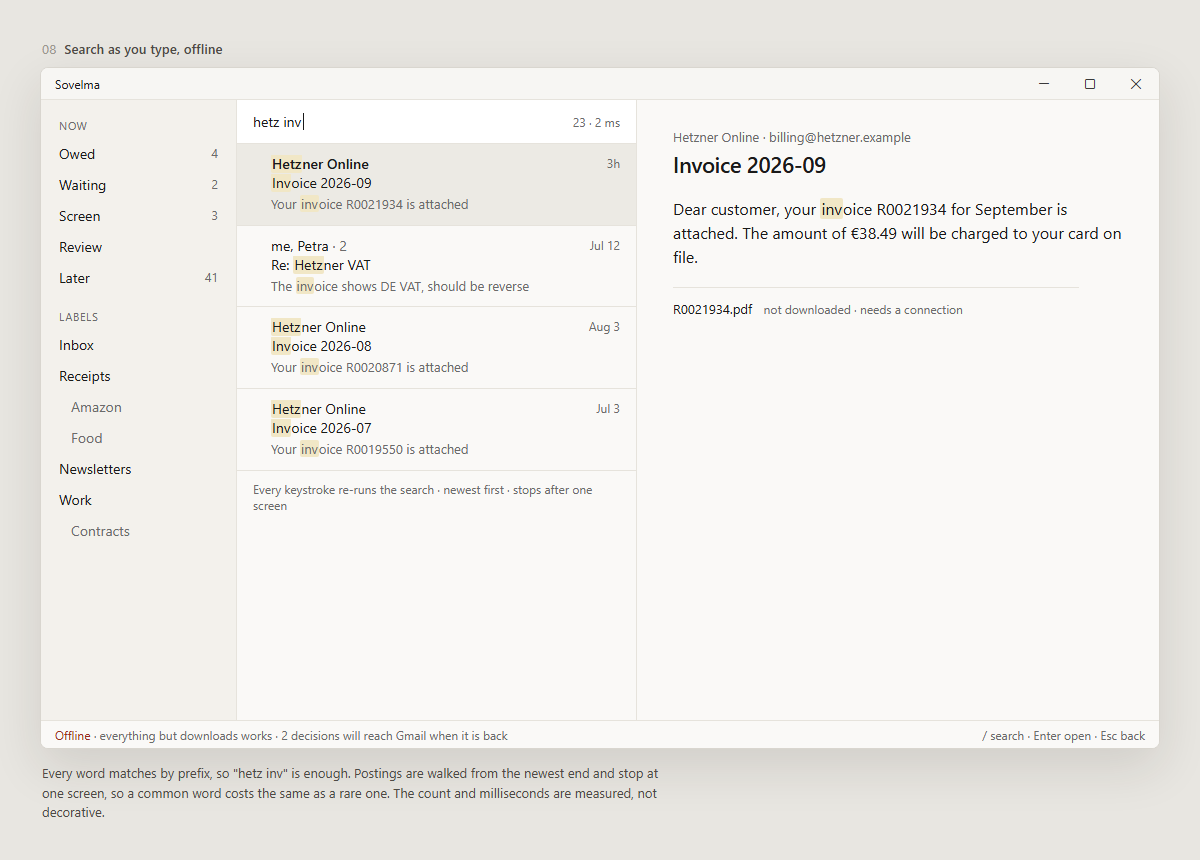The image size is (1200, 860).
Task: Select the Receipts label
Action: click(x=138, y=376)
